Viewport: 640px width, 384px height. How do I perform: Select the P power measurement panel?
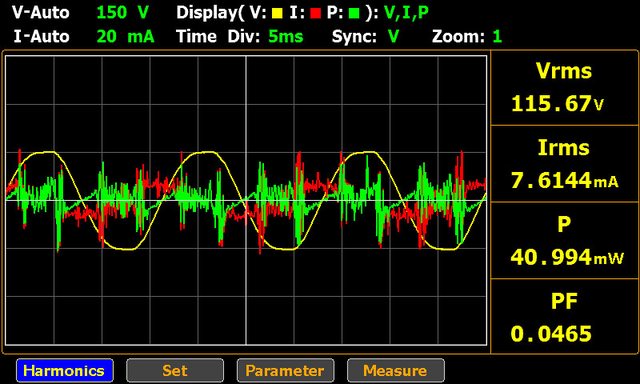coord(564,240)
